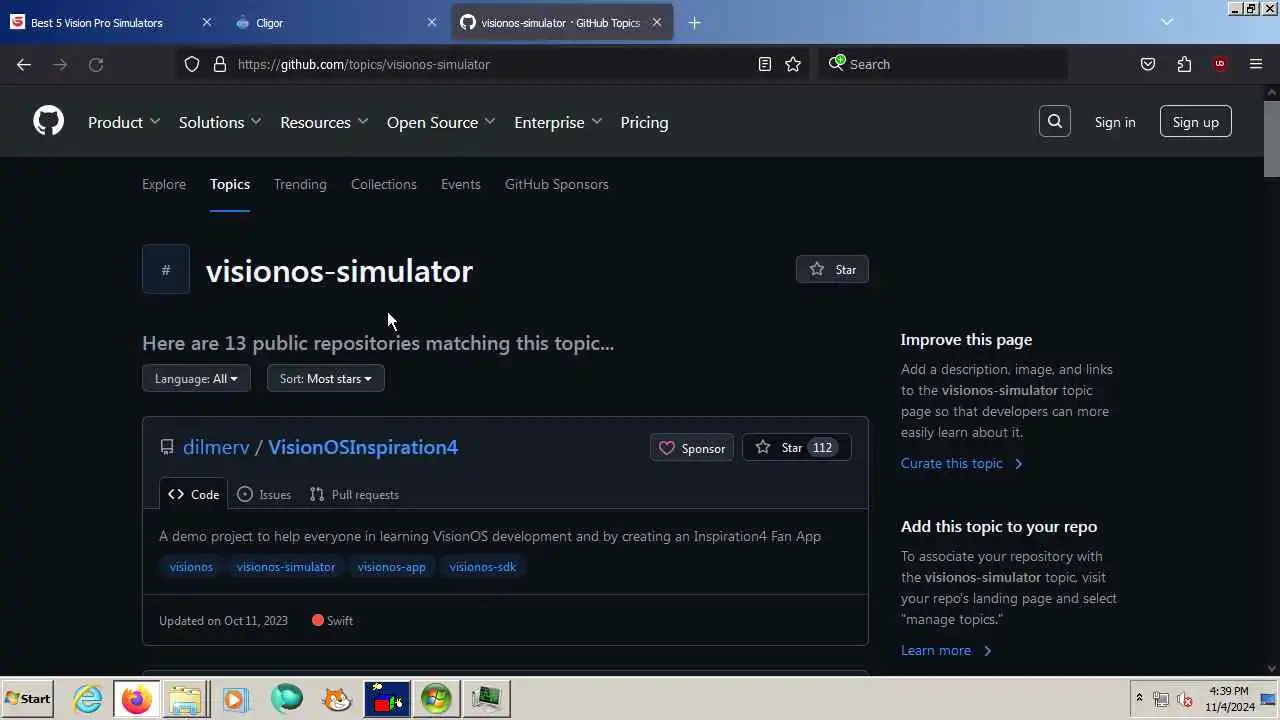Open the Windows Start button

[x=28, y=699]
